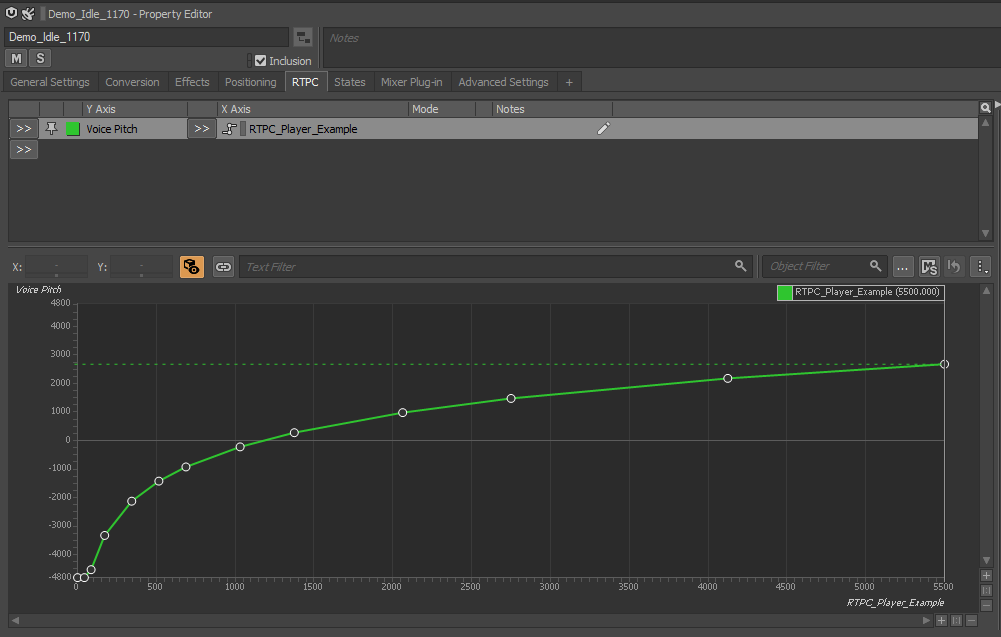The height and width of the screenshot is (637, 1001).
Task: Open the display-hierarchy icon beside the name field
Action: pyautogui.click(x=303, y=36)
